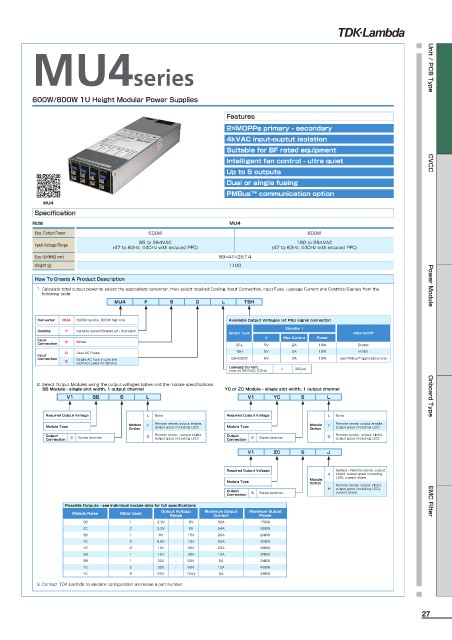Select the '2xMOPPs primary - secondary' feature bar
The width and height of the screenshot is (452, 640).
pos(309,128)
